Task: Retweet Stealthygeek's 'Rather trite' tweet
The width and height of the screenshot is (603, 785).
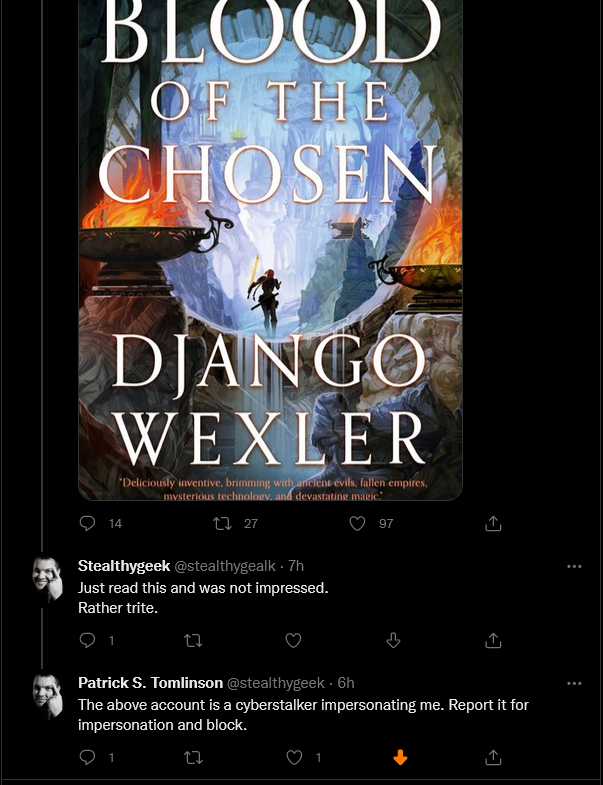Action: 193,640
